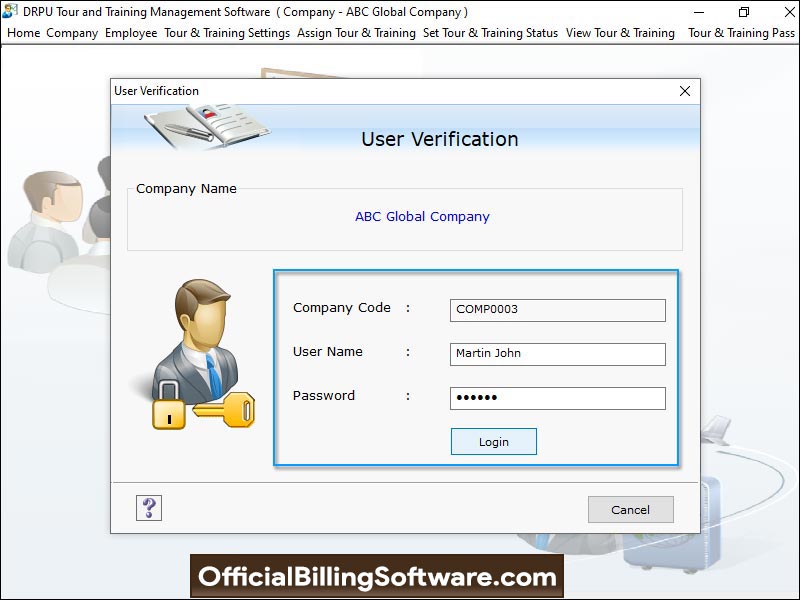Click the Company Code input field

(557, 310)
